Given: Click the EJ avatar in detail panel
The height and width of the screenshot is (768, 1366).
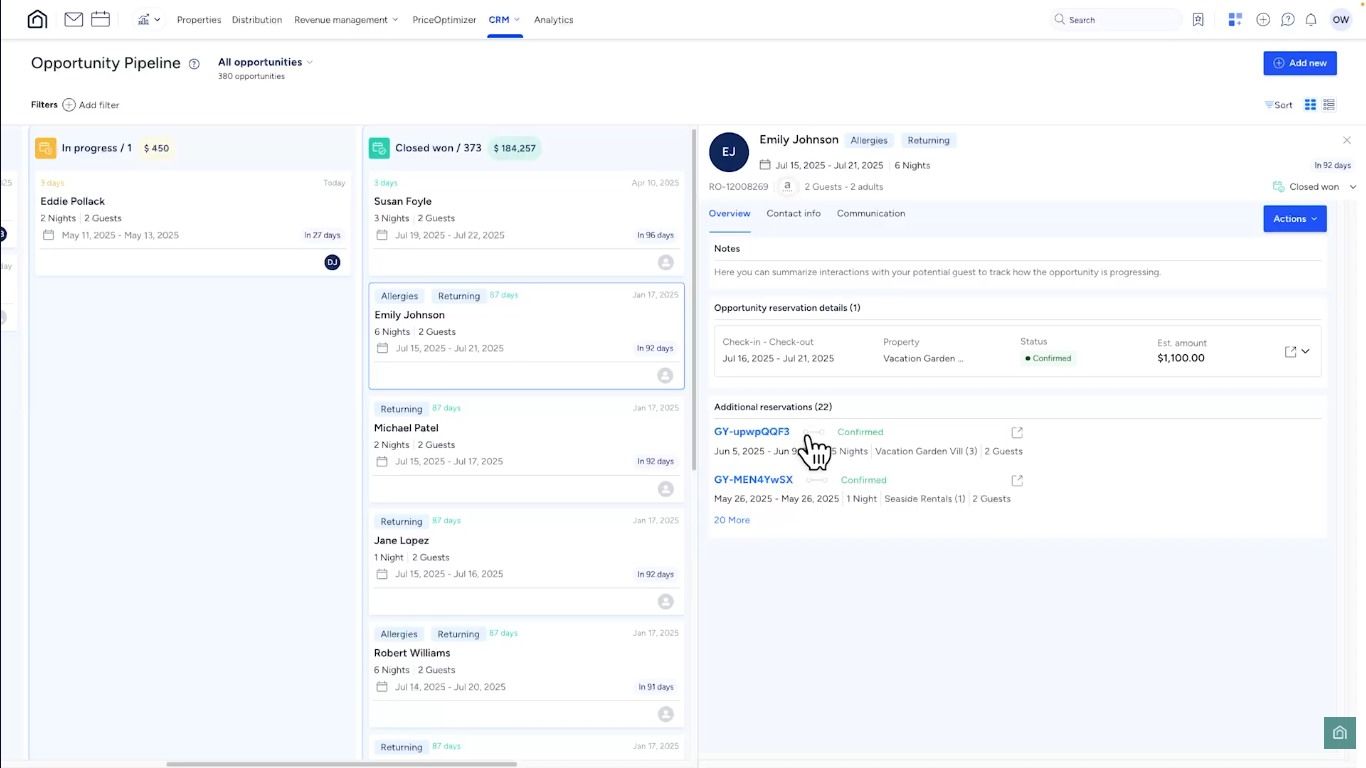Looking at the screenshot, I should 729,152.
